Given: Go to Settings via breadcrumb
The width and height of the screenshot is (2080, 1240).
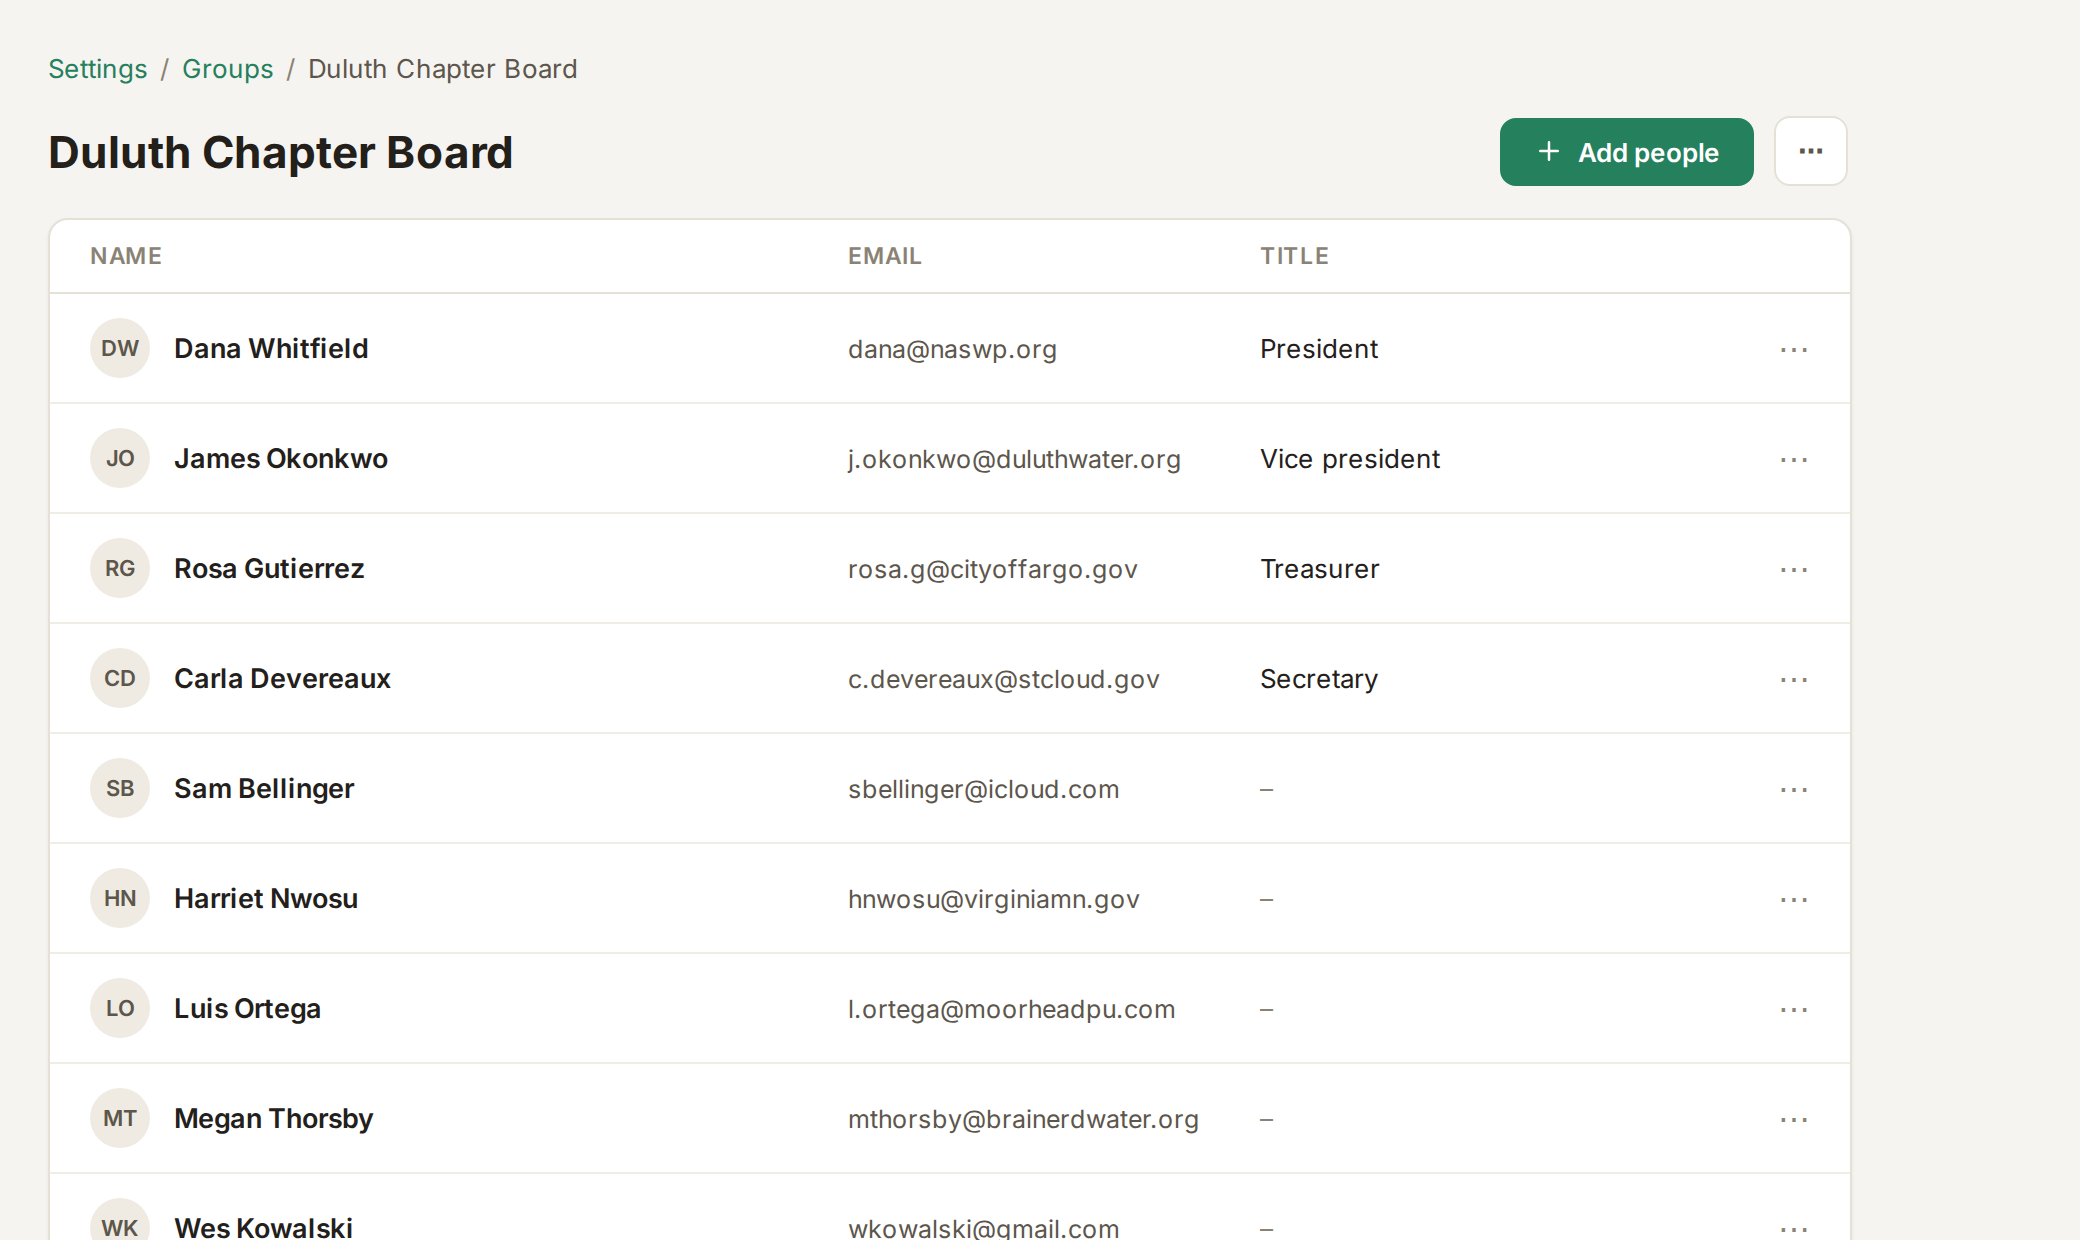Looking at the screenshot, I should pyautogui.click(x=98, y=69).
